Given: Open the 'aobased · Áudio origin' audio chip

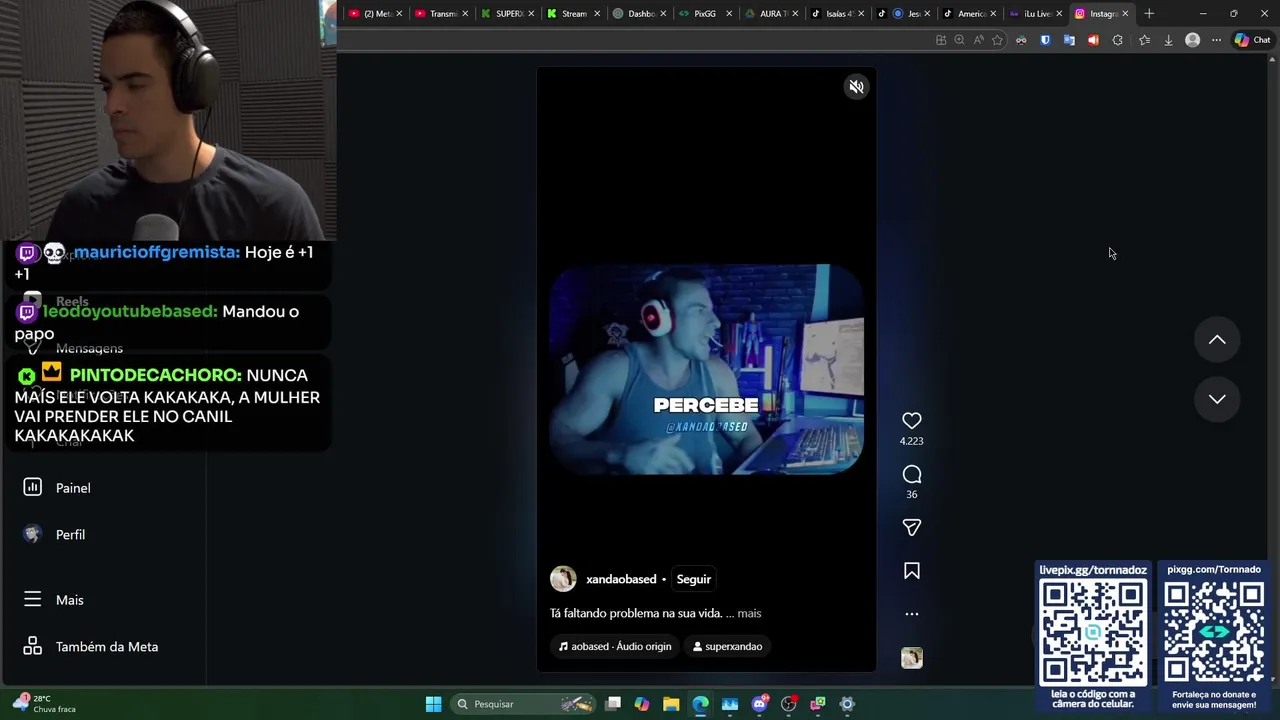Looking at the screenshot, I should click(615, 646).
